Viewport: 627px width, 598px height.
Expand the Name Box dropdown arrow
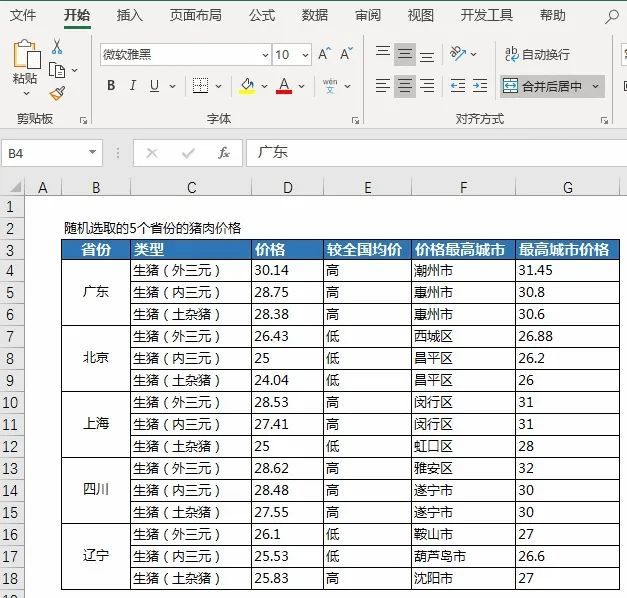point(93,153)
